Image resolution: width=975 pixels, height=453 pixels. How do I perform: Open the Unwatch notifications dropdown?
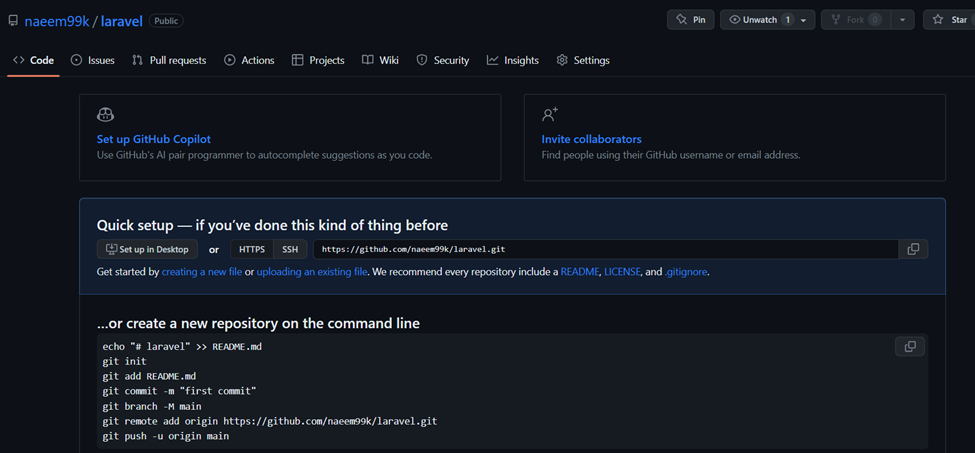pyautogui.click(x=767, y=20)
